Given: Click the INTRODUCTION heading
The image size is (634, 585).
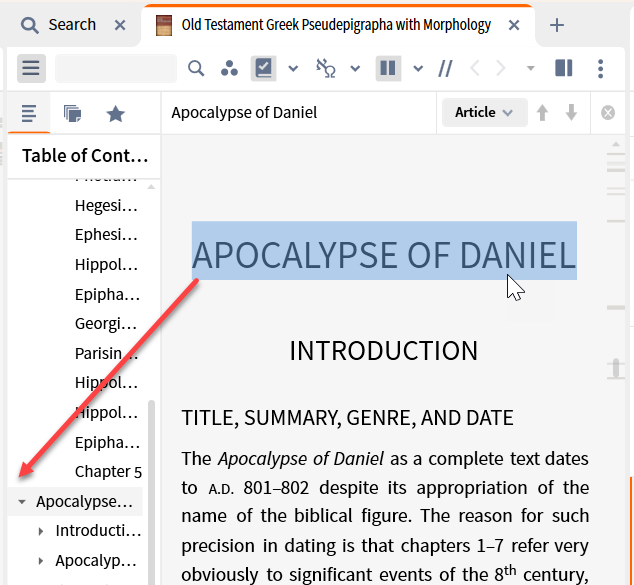Looking at the screenshot, I should 383,351.
